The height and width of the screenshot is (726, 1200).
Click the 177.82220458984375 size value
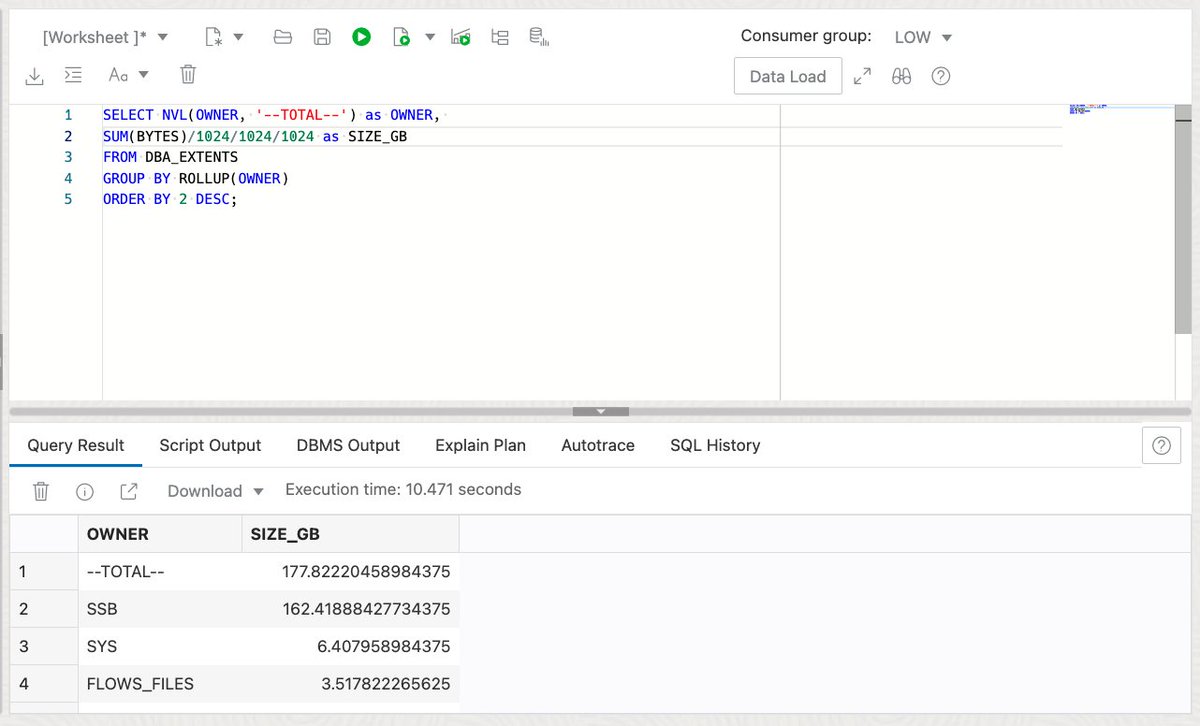[365, 571]
